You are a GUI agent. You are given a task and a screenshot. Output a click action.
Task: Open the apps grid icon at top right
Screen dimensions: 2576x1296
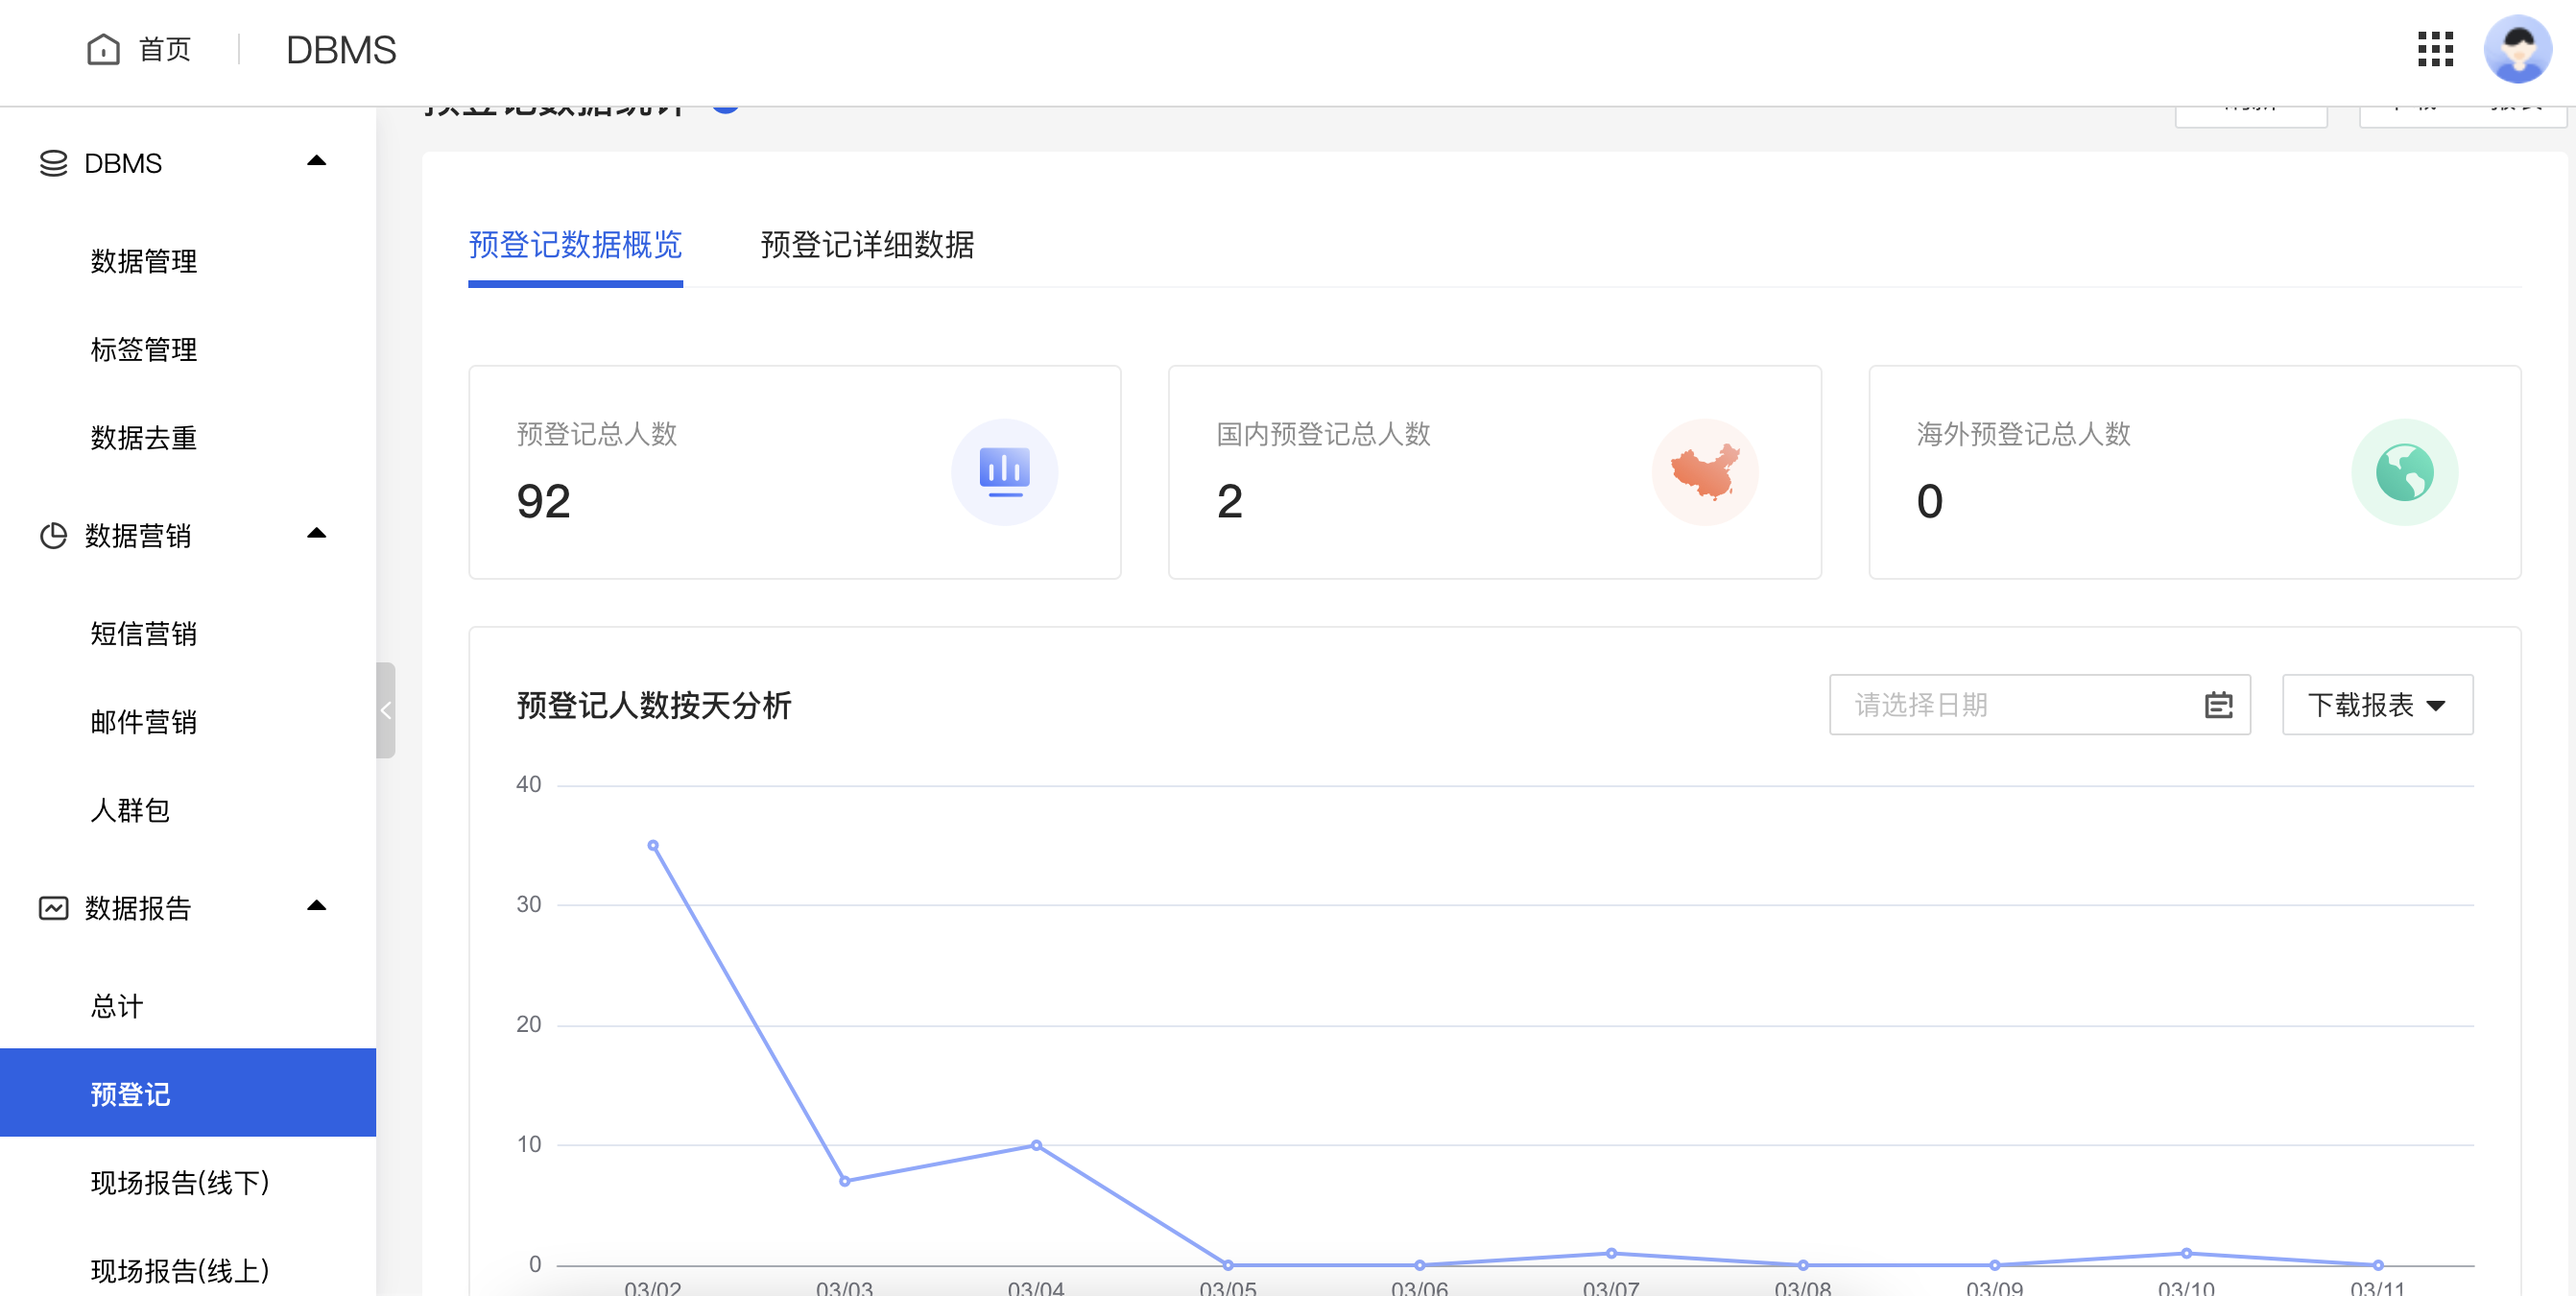pyautogui.click(x=2434, y=48)
